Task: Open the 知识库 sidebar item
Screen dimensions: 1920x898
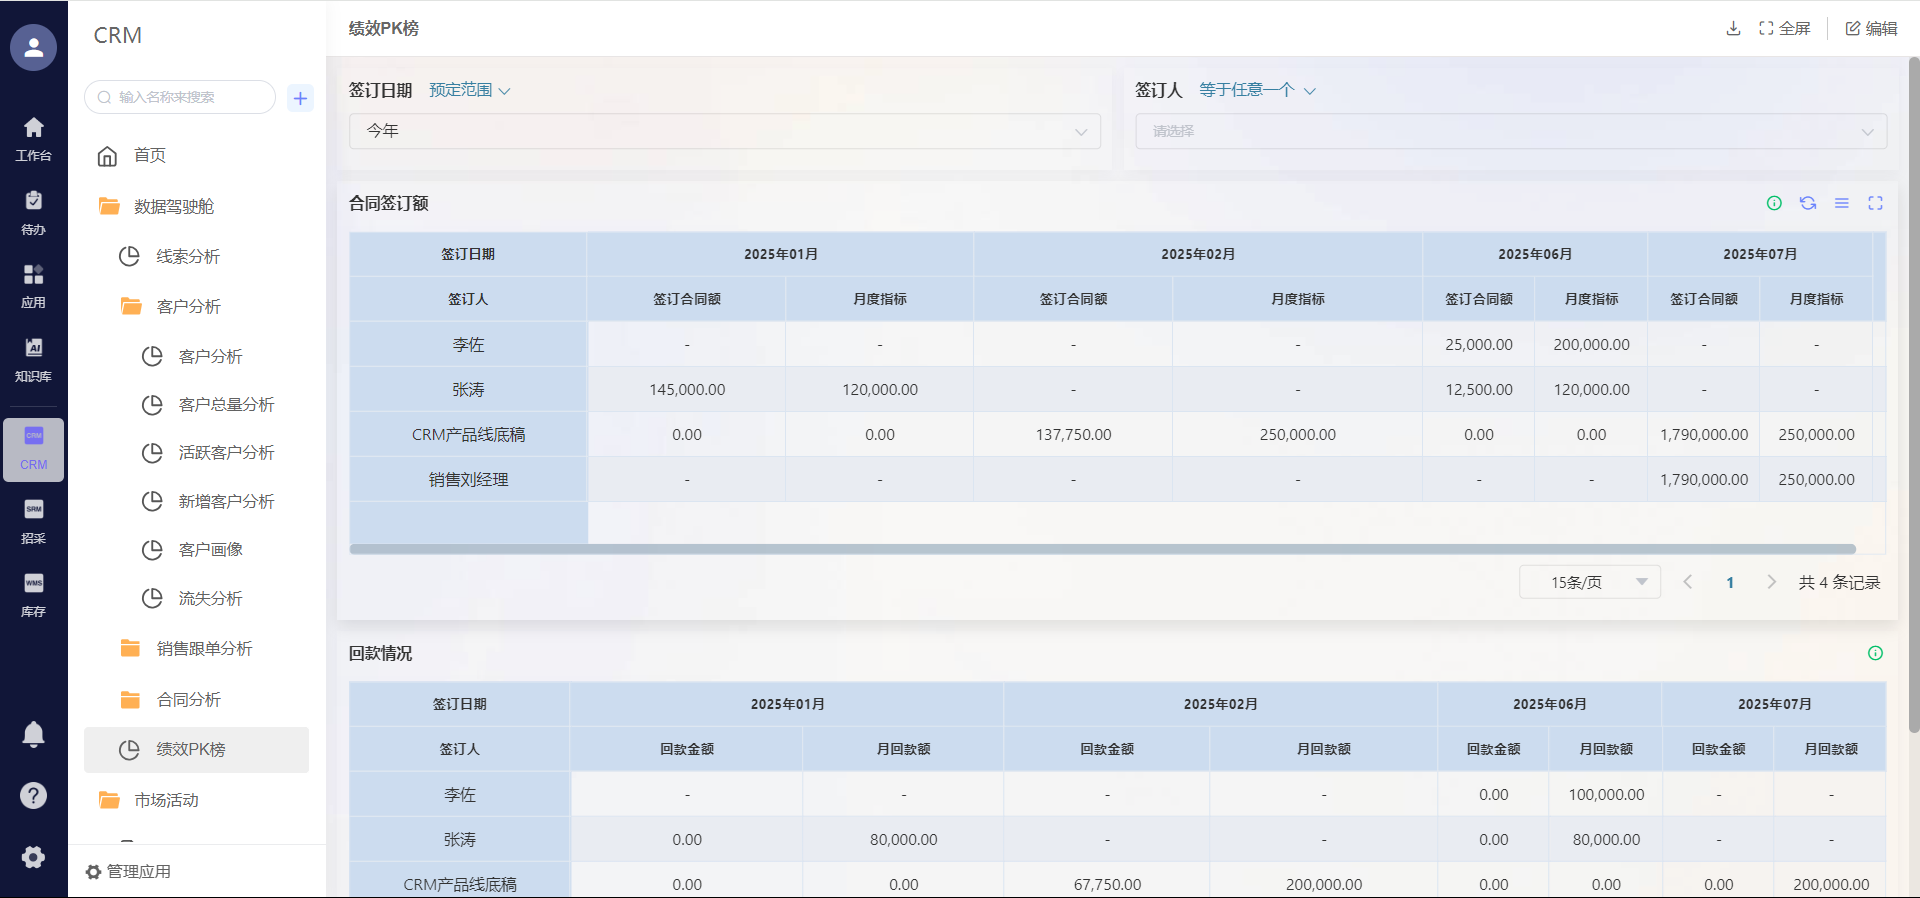Action: 33,359
